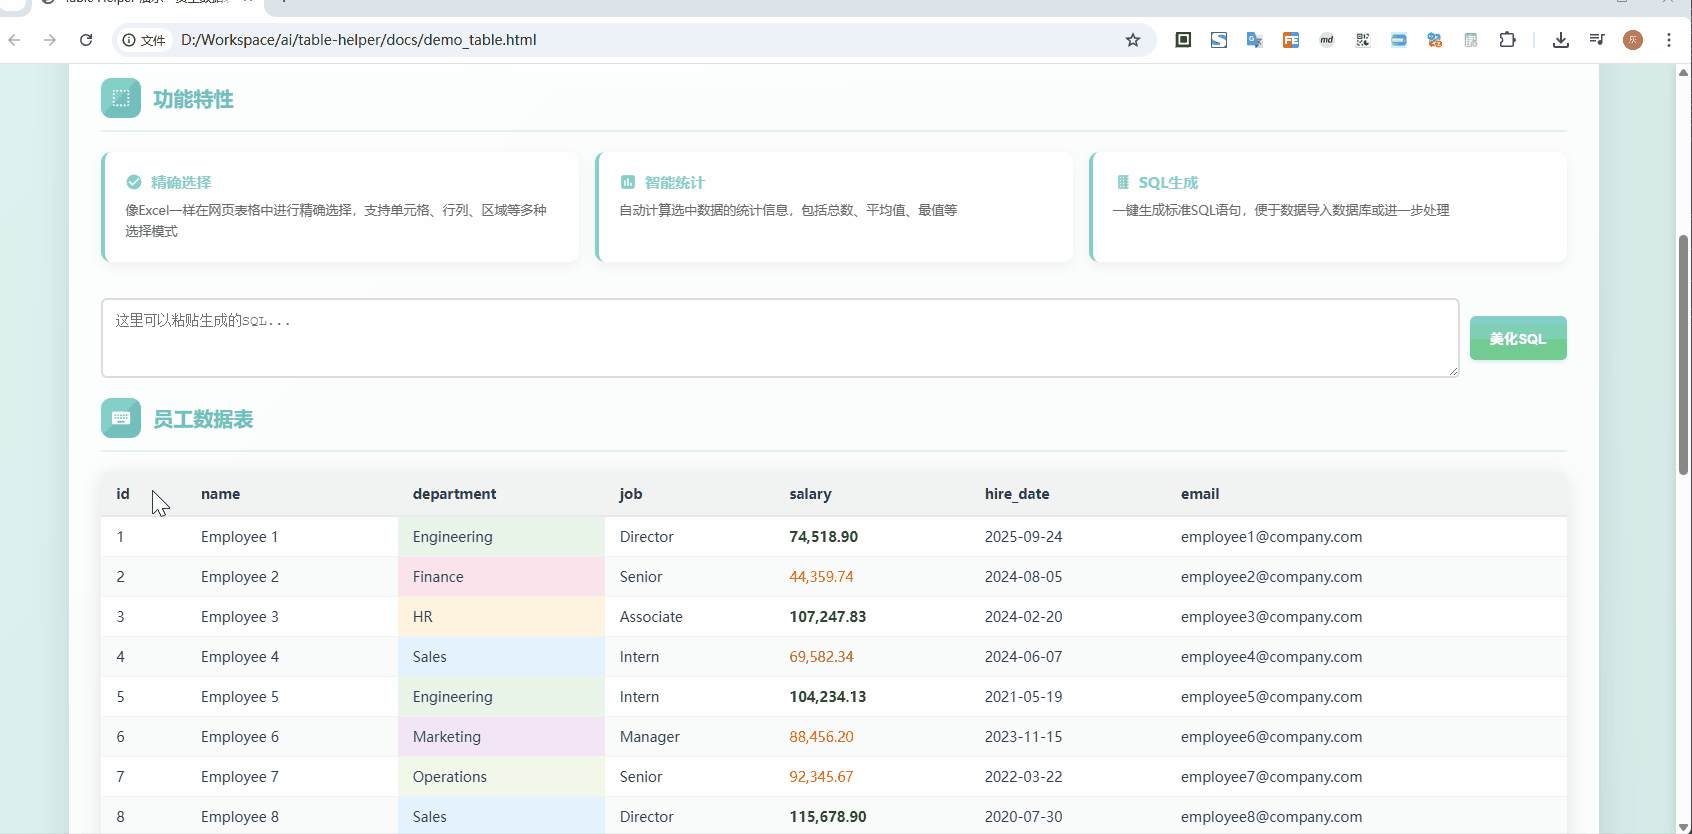Click the page's vertical scrollbar thumb
The width and height of the screenshot is (1692, 834).
pyautogui.click(x=1683, y=355)
